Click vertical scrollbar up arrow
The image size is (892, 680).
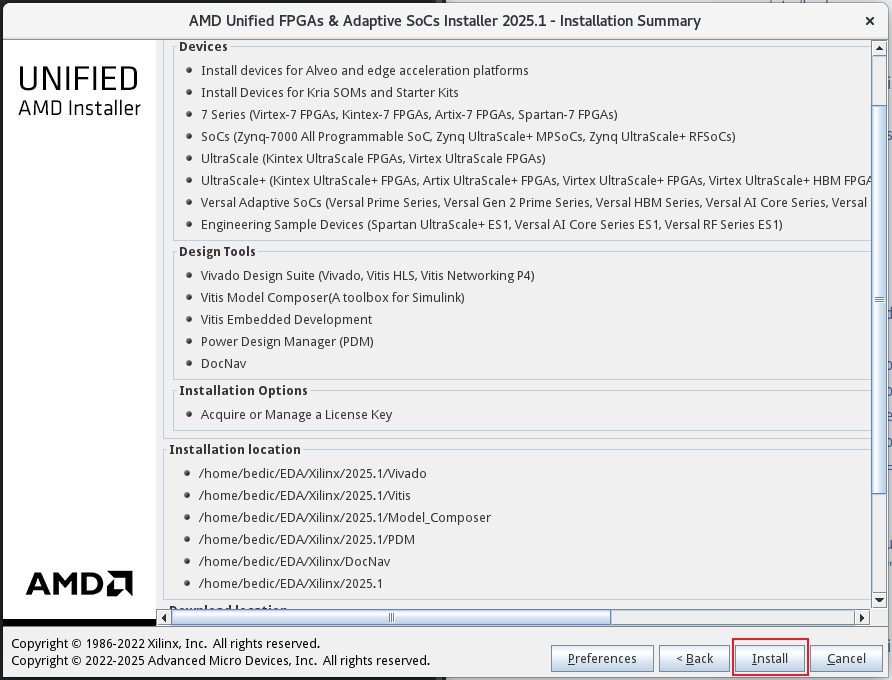879,48
